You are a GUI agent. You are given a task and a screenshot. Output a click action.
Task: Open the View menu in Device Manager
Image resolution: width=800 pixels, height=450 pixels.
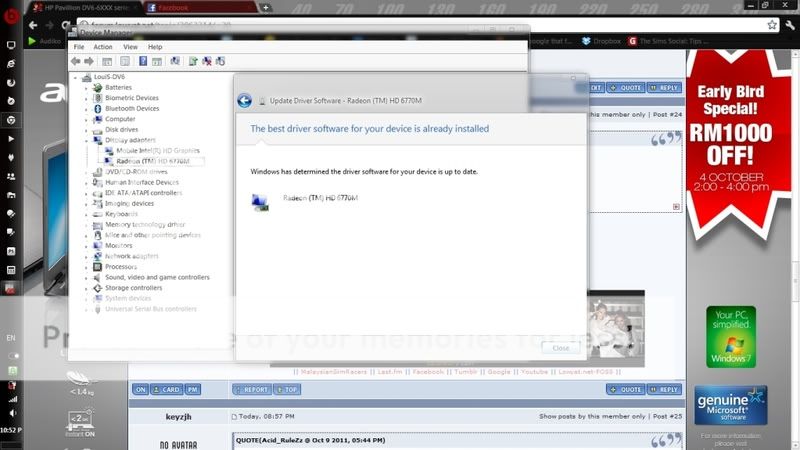tap(130, 47)
